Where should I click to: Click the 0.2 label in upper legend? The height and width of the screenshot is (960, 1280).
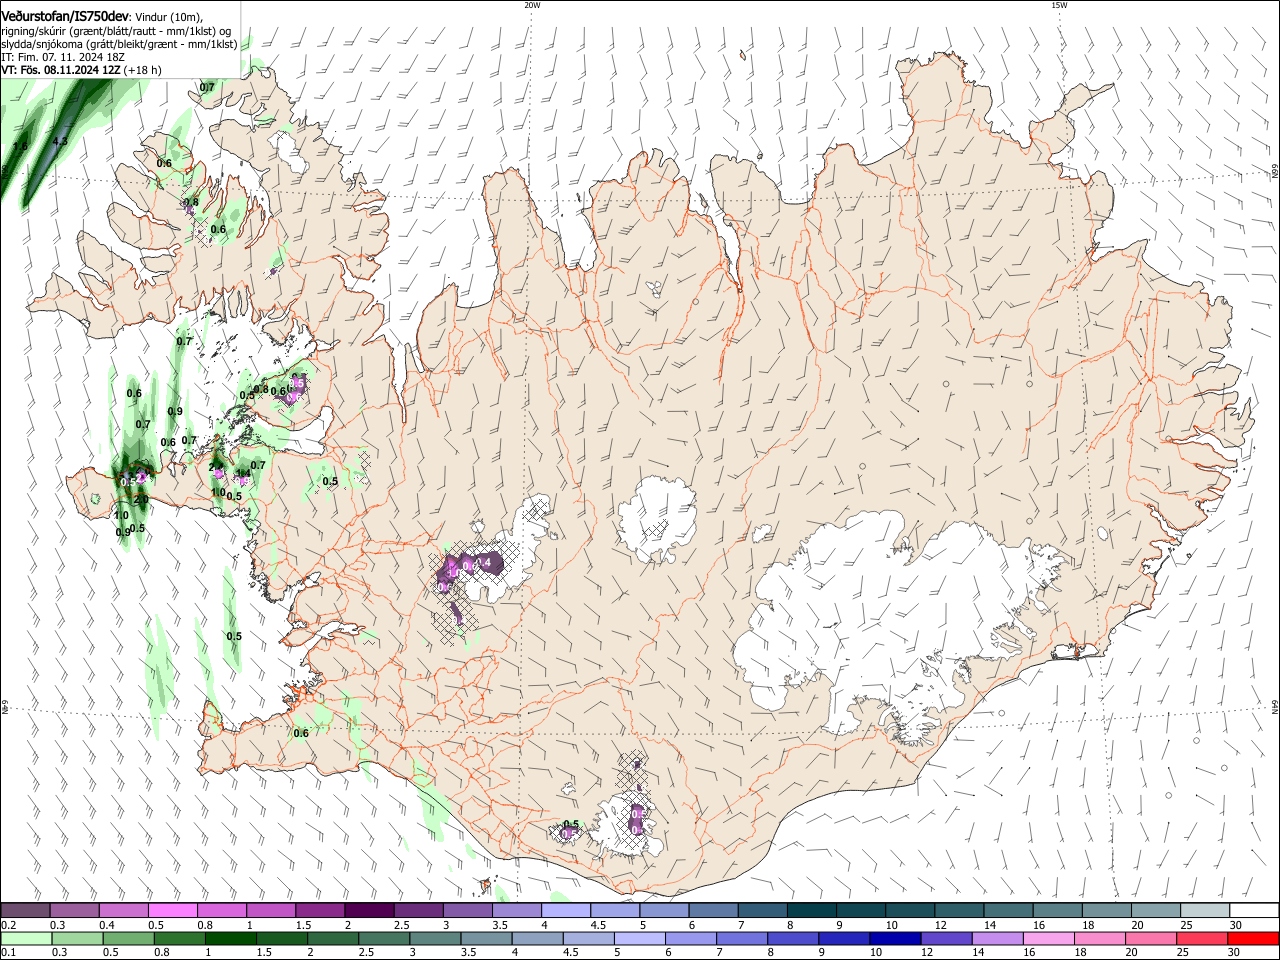coord(7,925)
